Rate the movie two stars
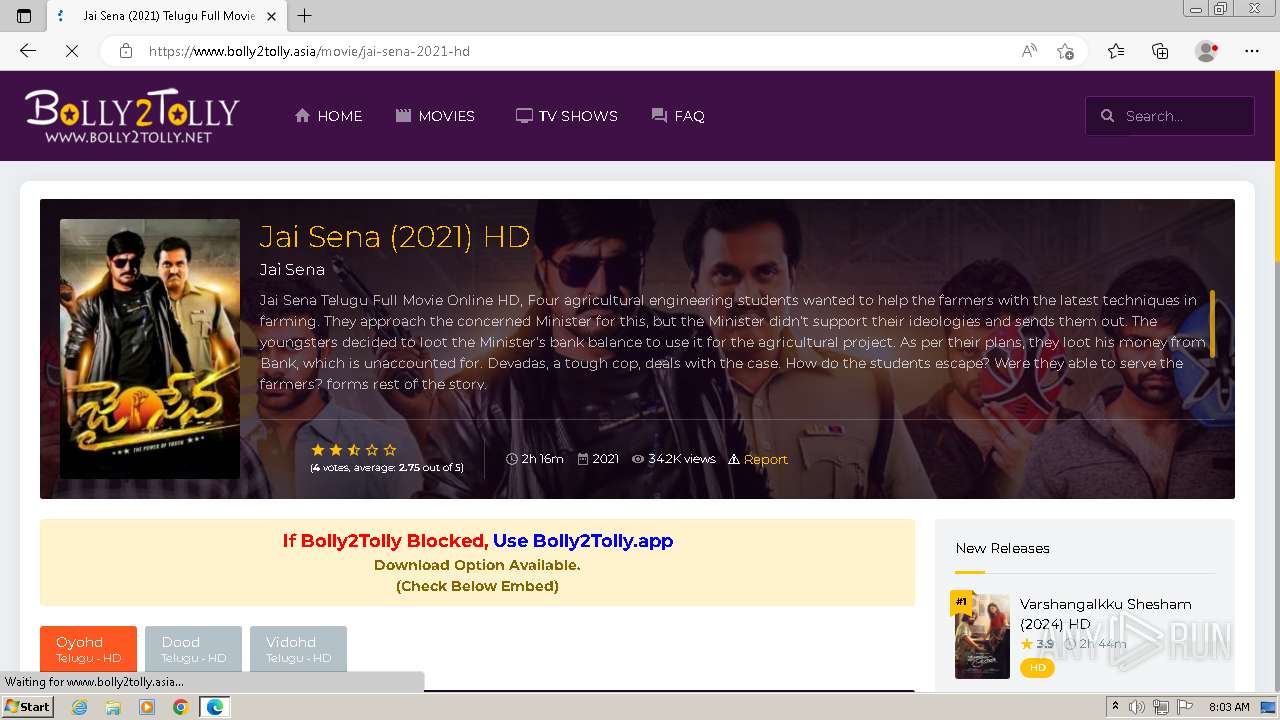 click(x=336, y=450)
